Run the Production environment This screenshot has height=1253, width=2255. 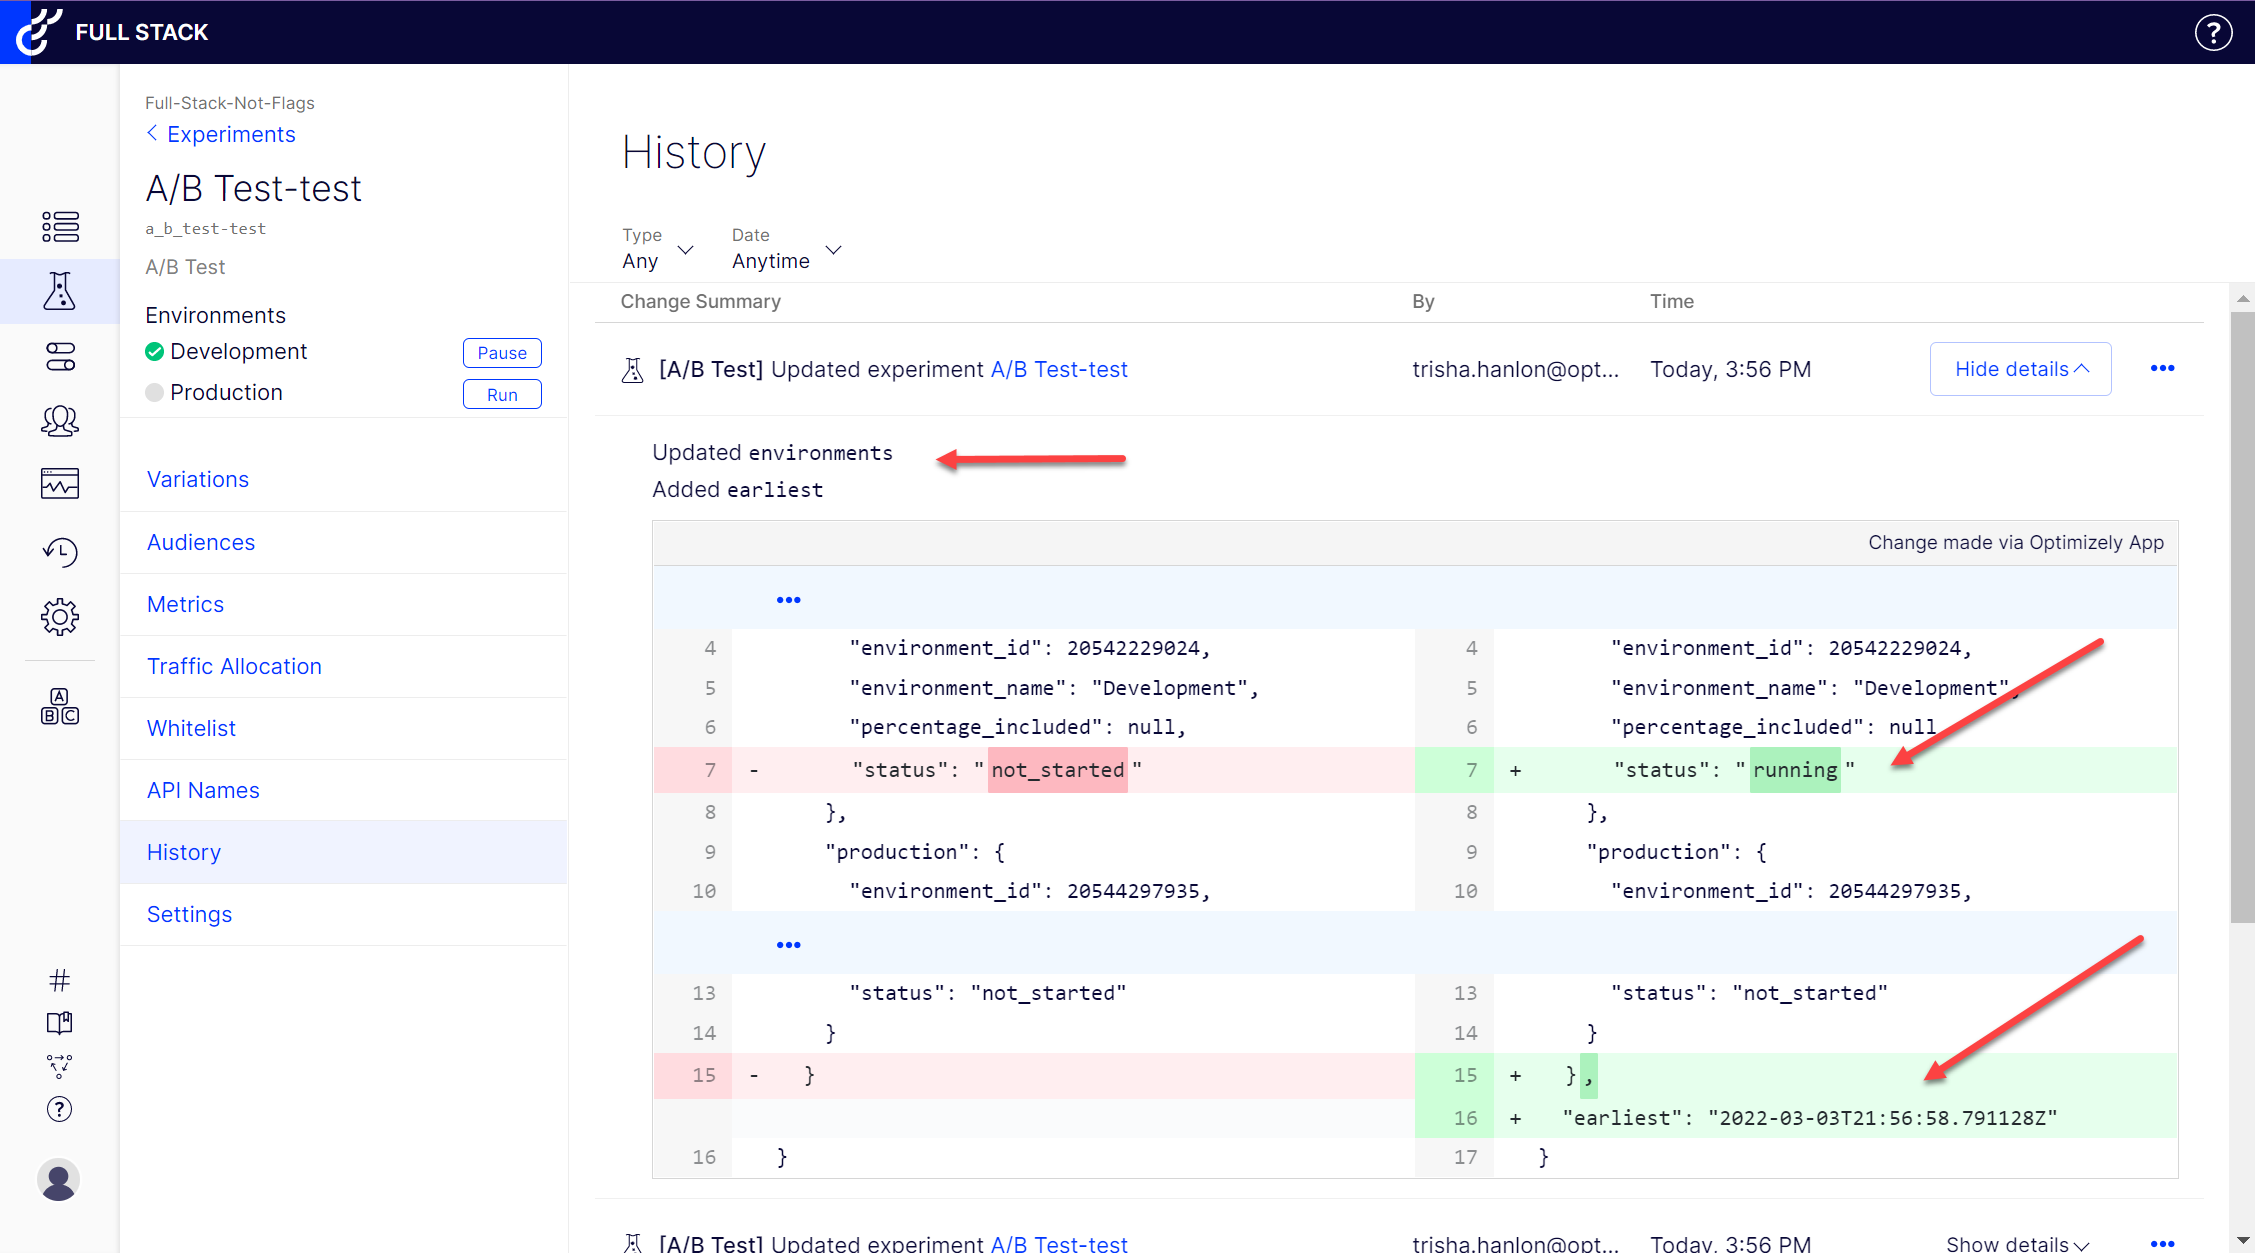[x=502, y=395]
